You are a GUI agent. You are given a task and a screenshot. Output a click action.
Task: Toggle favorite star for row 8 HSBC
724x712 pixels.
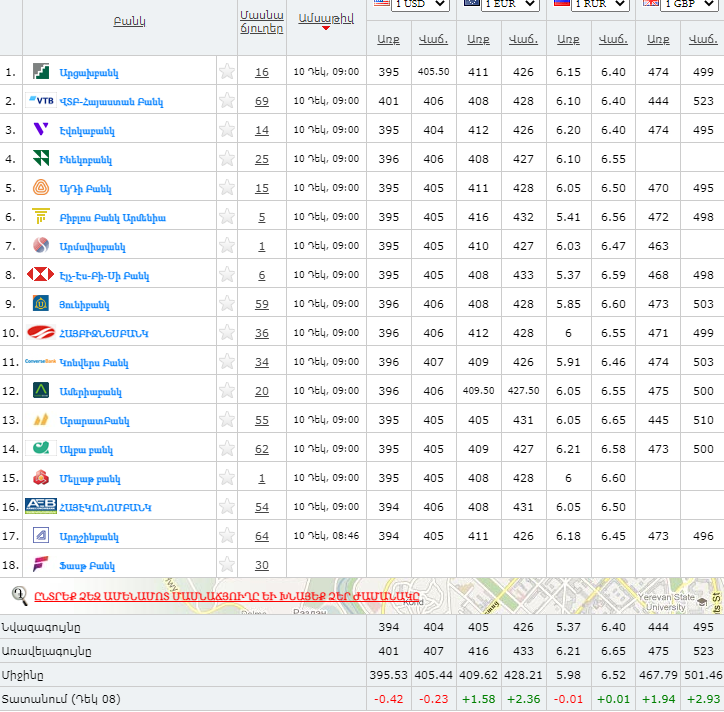coord(227,275)
